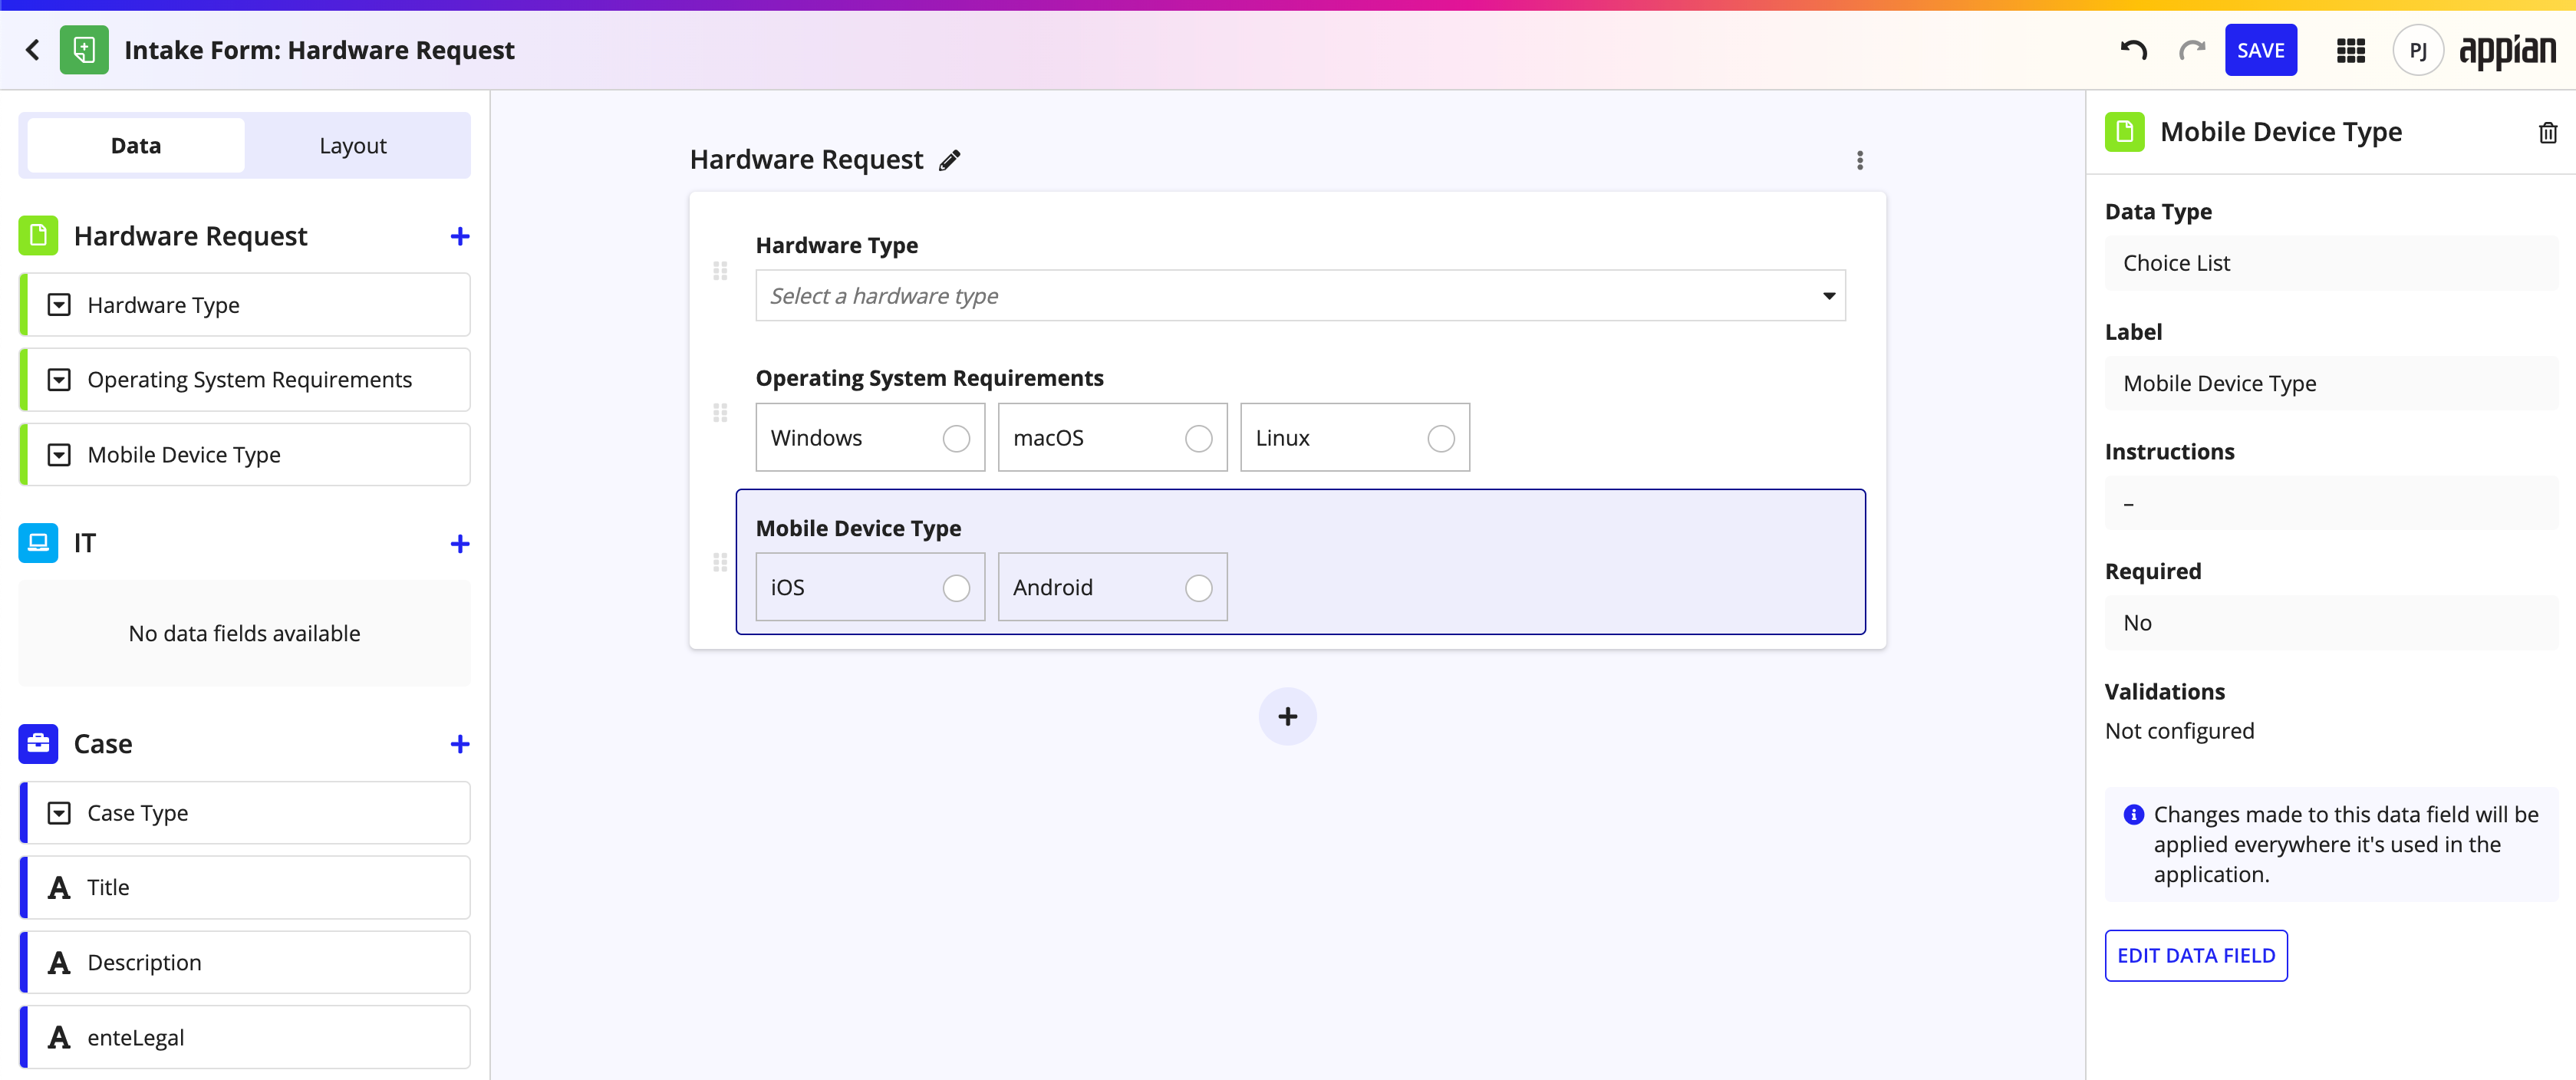Click green document icon beside Mobile Device Type heading
The width and height of the screenshot is (2576, 1080).
coord(2125,132)
